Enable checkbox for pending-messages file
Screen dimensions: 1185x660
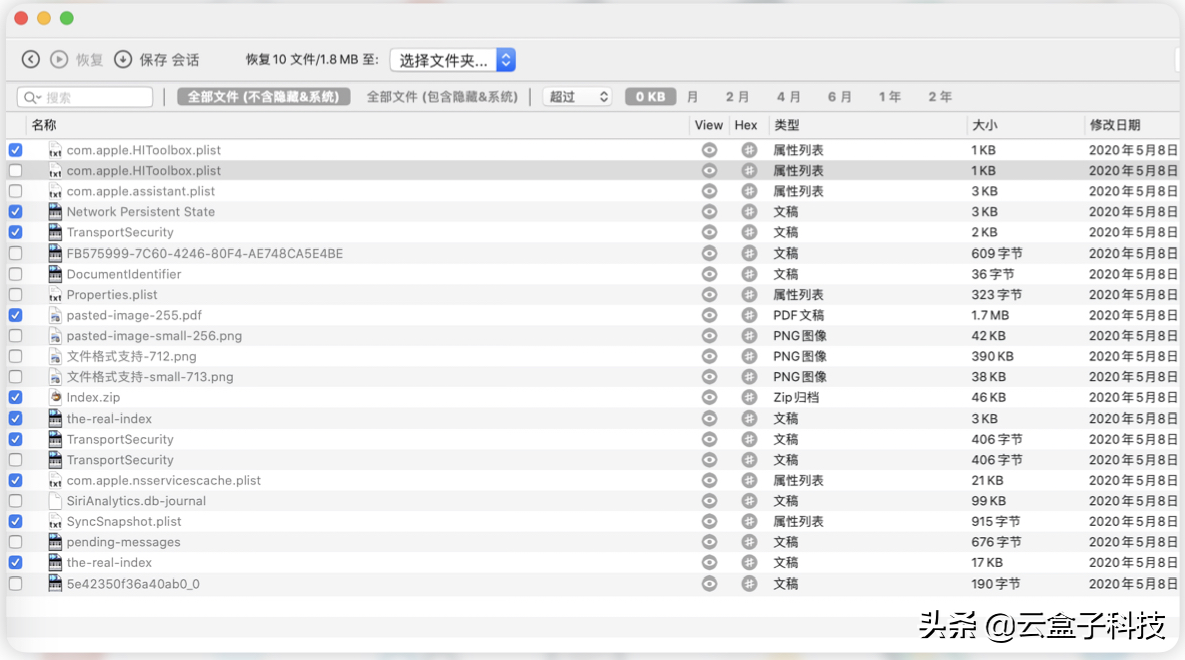(x=15, y=542)
